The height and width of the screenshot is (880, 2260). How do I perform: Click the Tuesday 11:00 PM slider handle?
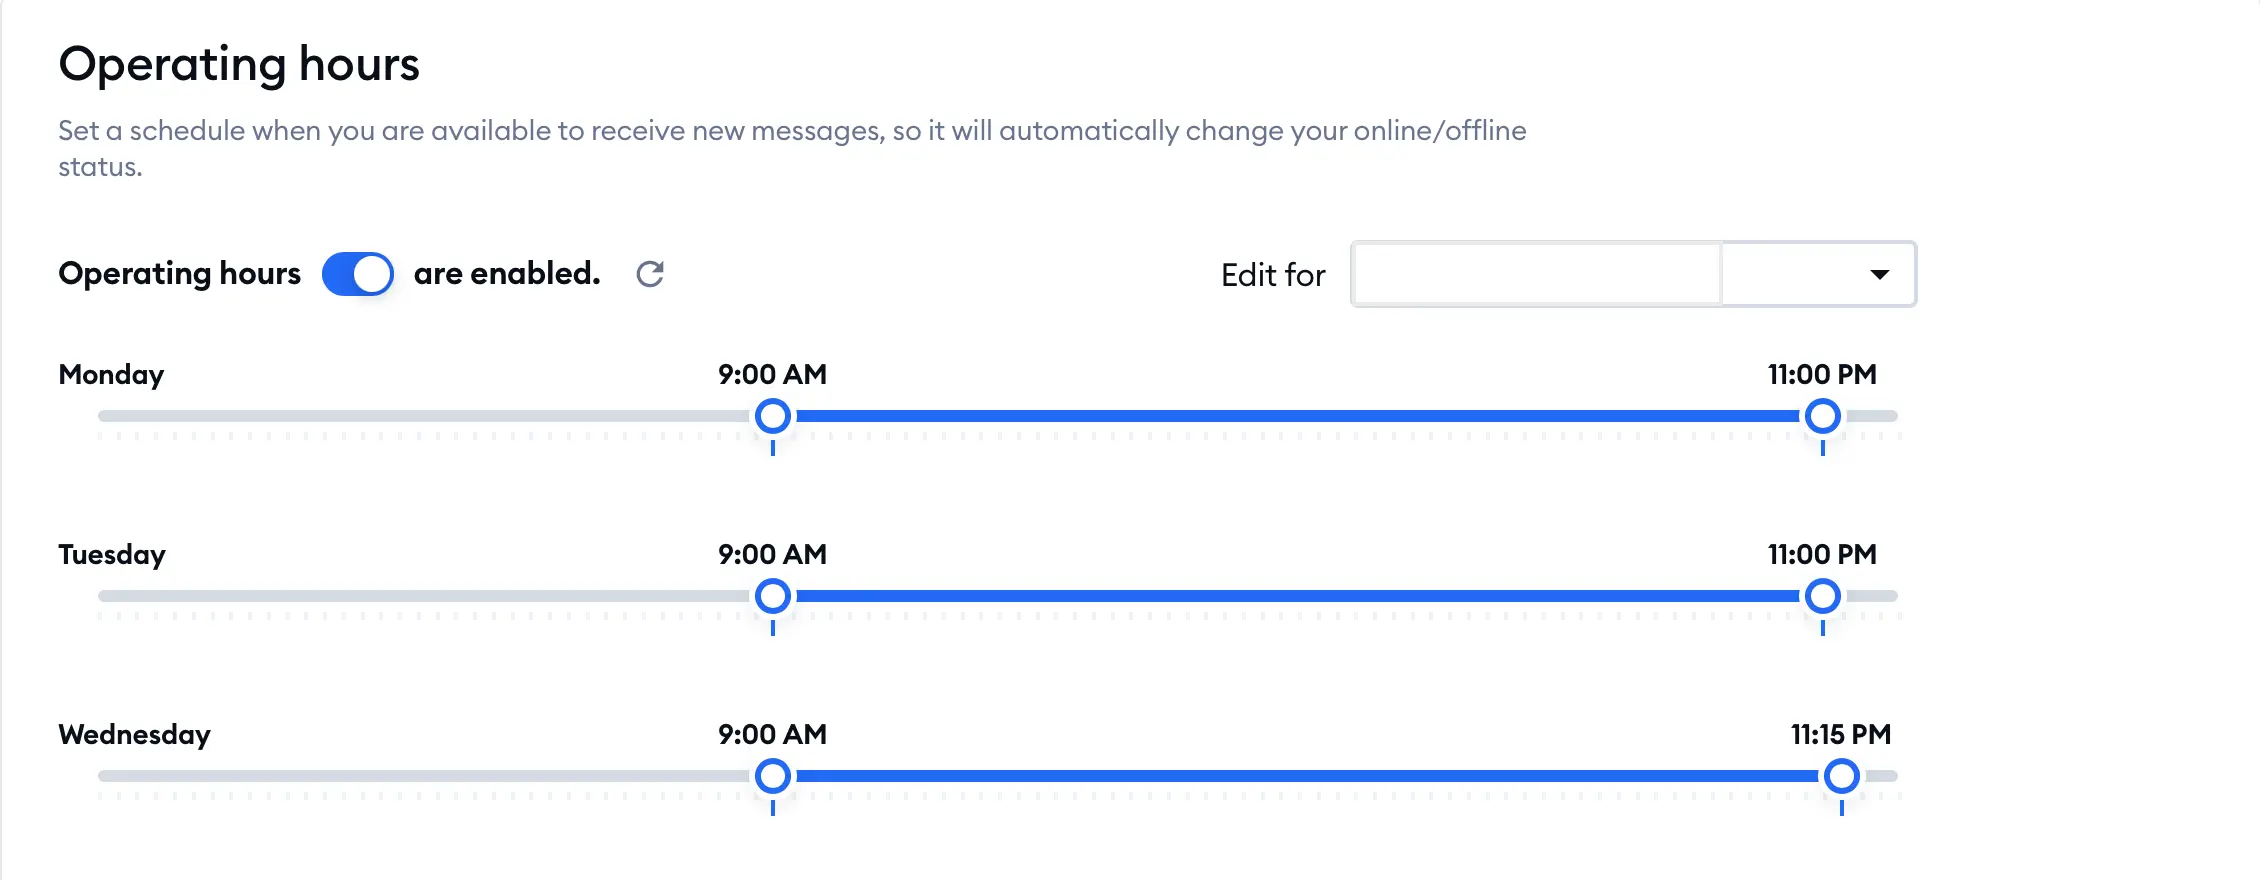pyautogui.click(x=1824, y=596)
